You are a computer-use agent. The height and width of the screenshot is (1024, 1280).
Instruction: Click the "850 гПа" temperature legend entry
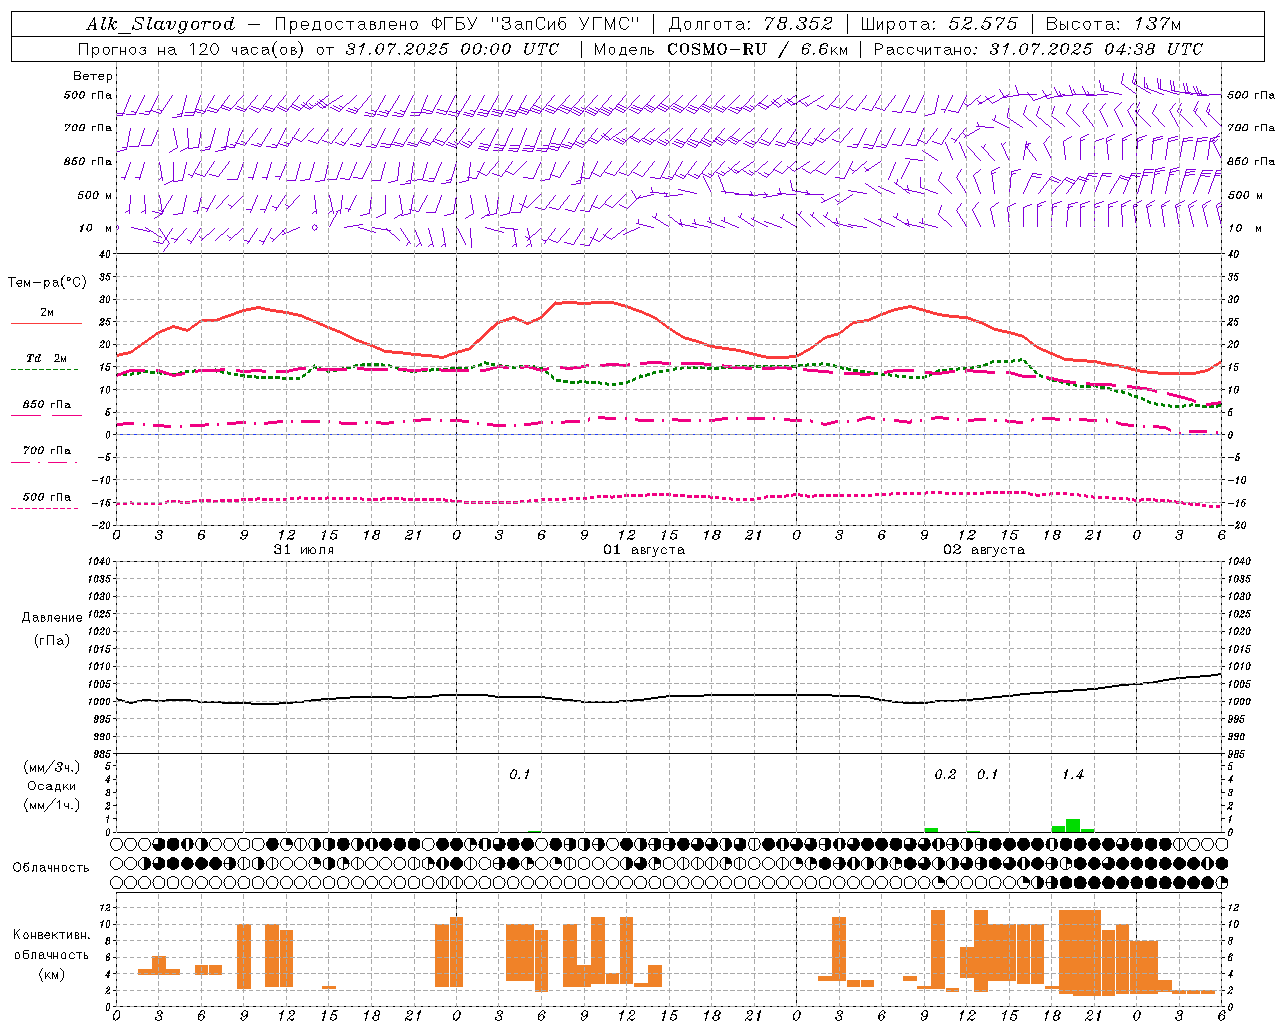point(47,405)
